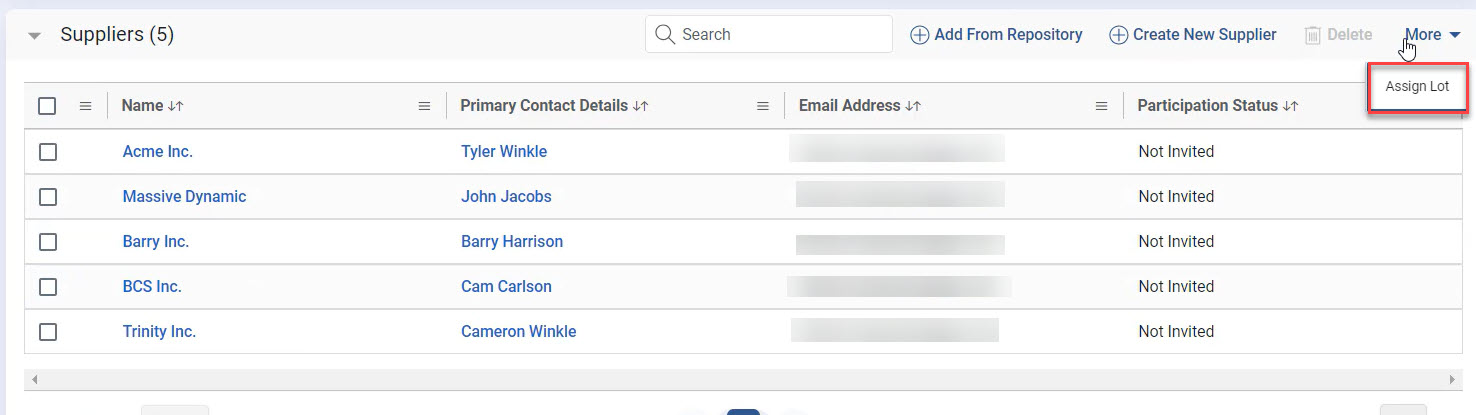The height and width of the screenshot is (415, 1476).
Task: Click the magnifier icon in the search box
Action: 664,35
